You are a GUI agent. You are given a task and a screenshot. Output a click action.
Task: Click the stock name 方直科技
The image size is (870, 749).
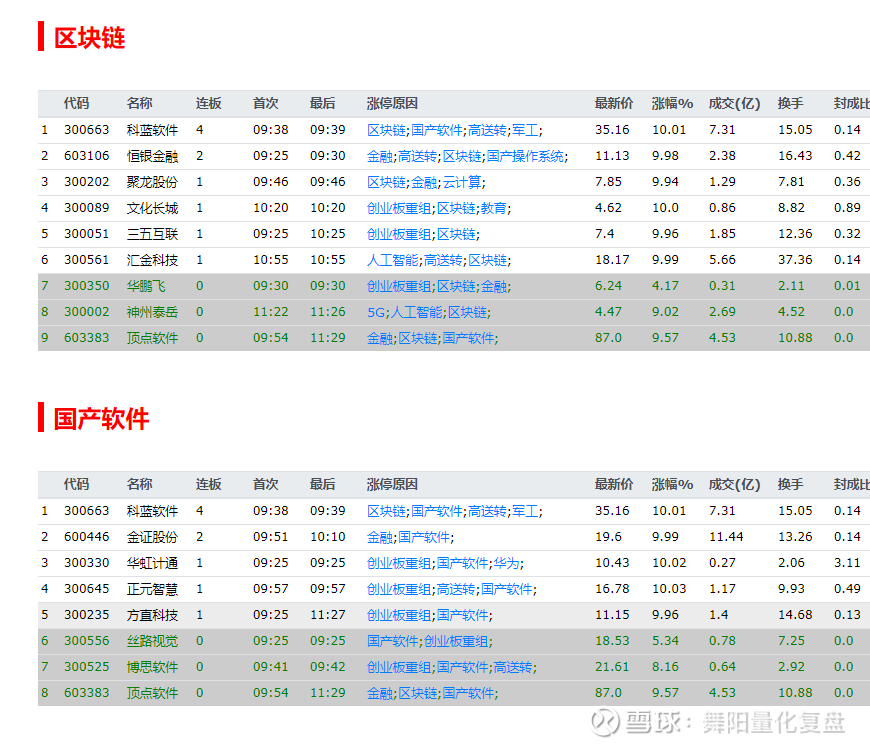coord(152,615)
